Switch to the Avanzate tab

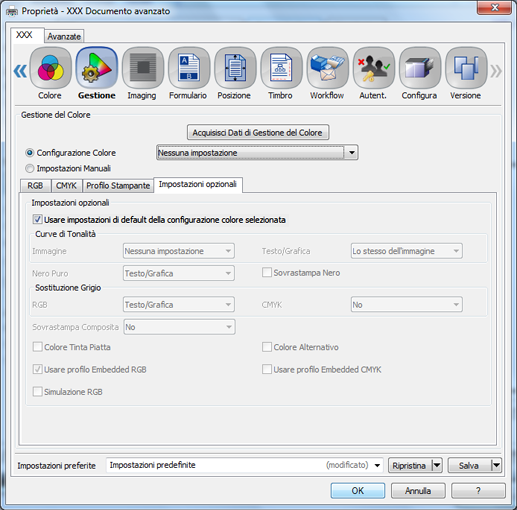64,36
